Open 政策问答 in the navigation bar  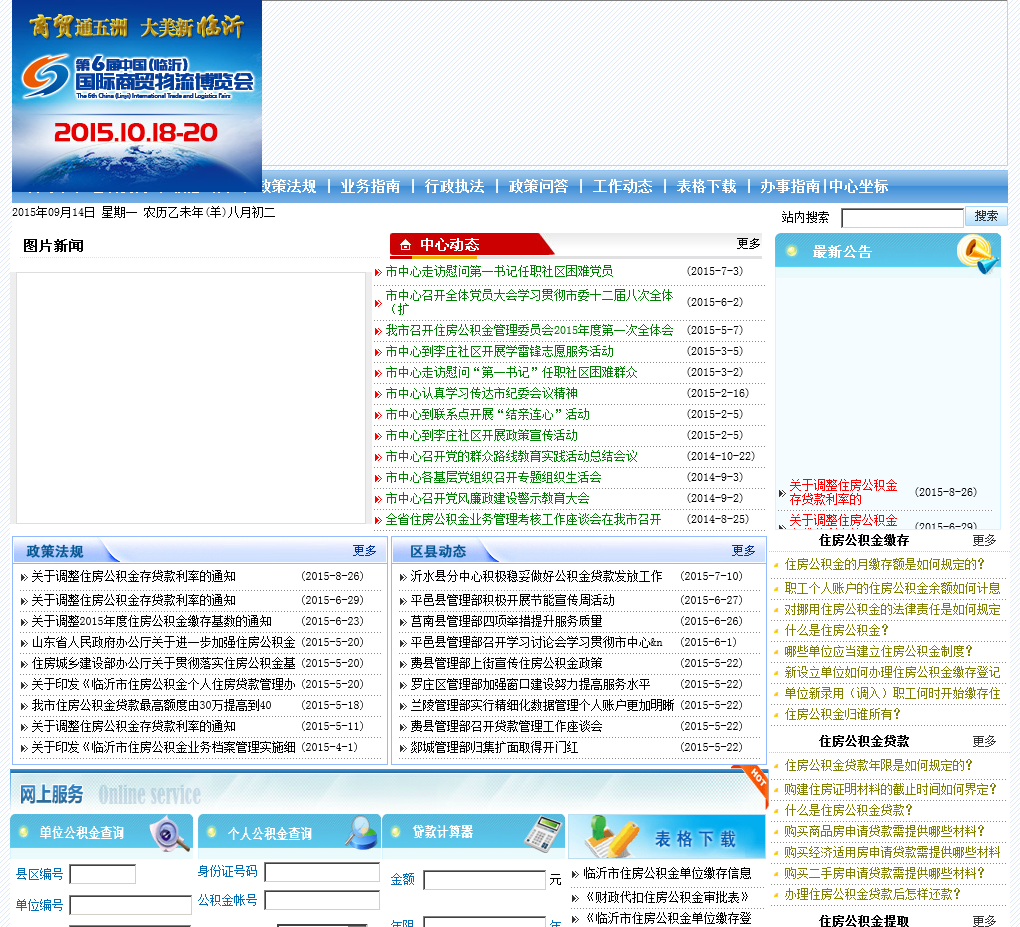(538, 187)
